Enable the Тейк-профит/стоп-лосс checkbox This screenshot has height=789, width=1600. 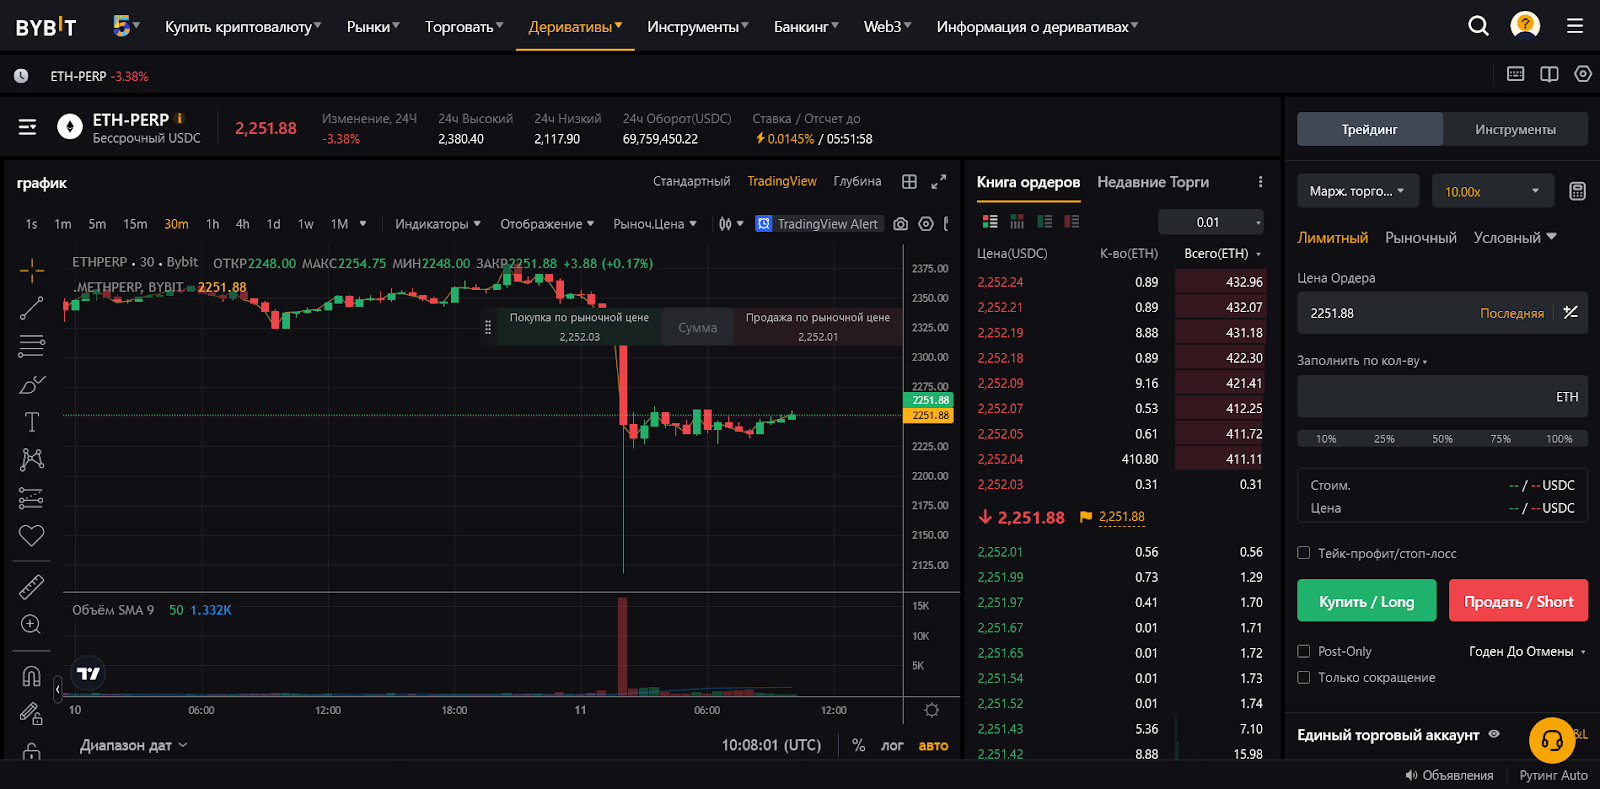pos(1304,553)
